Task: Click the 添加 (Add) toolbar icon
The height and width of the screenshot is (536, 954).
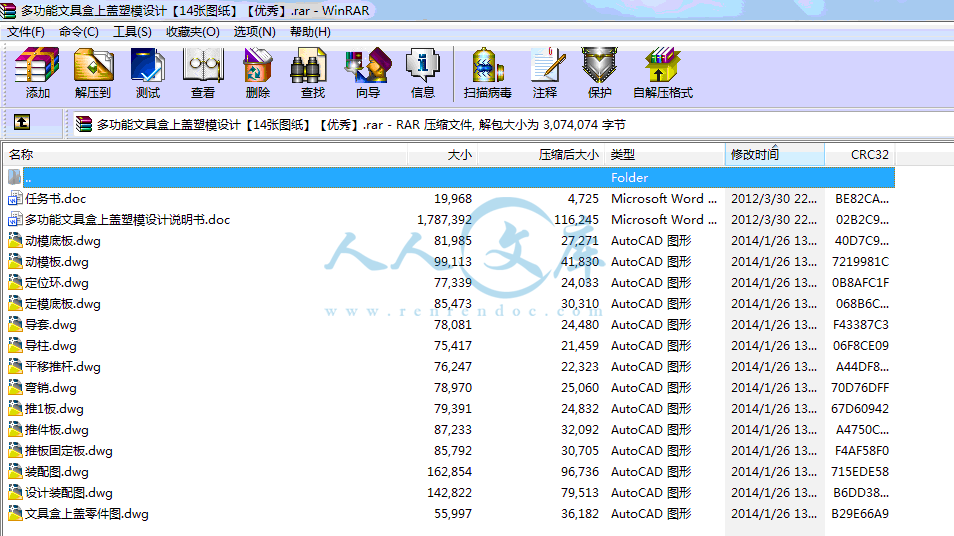Action: tap(37, 65)
